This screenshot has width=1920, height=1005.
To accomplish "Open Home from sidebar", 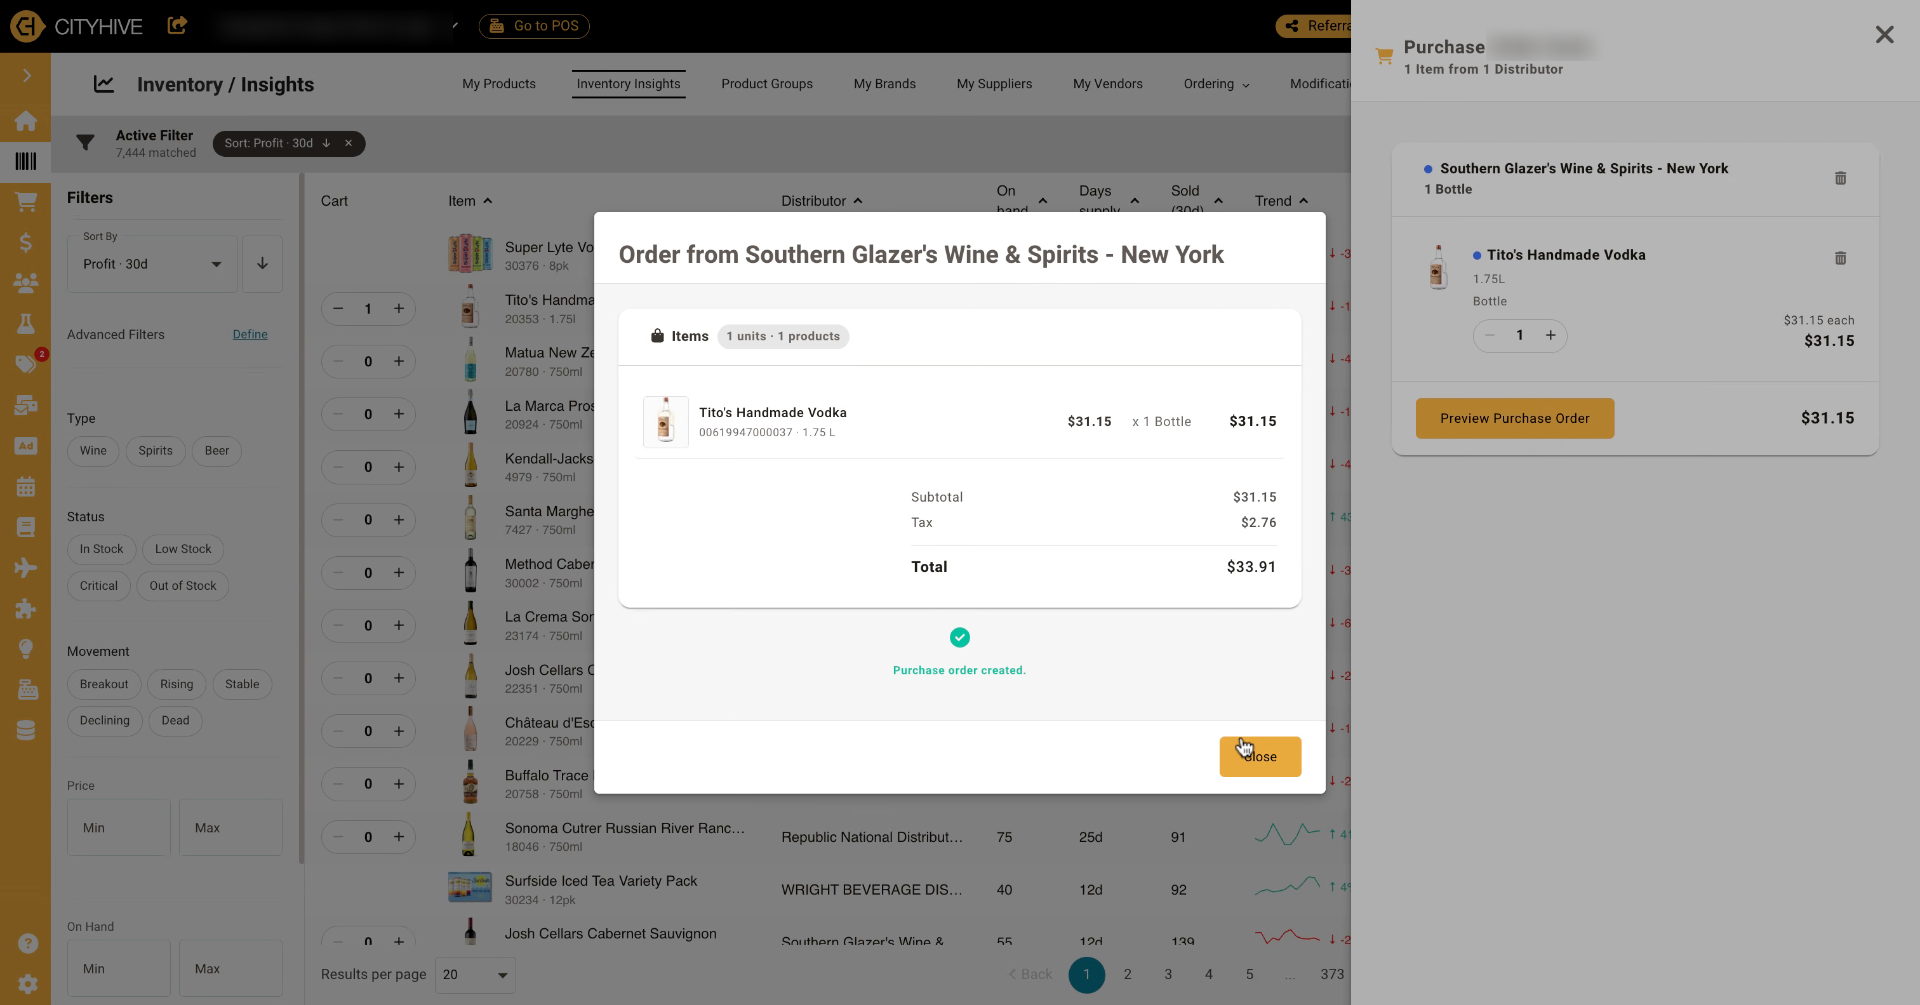I will (x=26, y=121).
